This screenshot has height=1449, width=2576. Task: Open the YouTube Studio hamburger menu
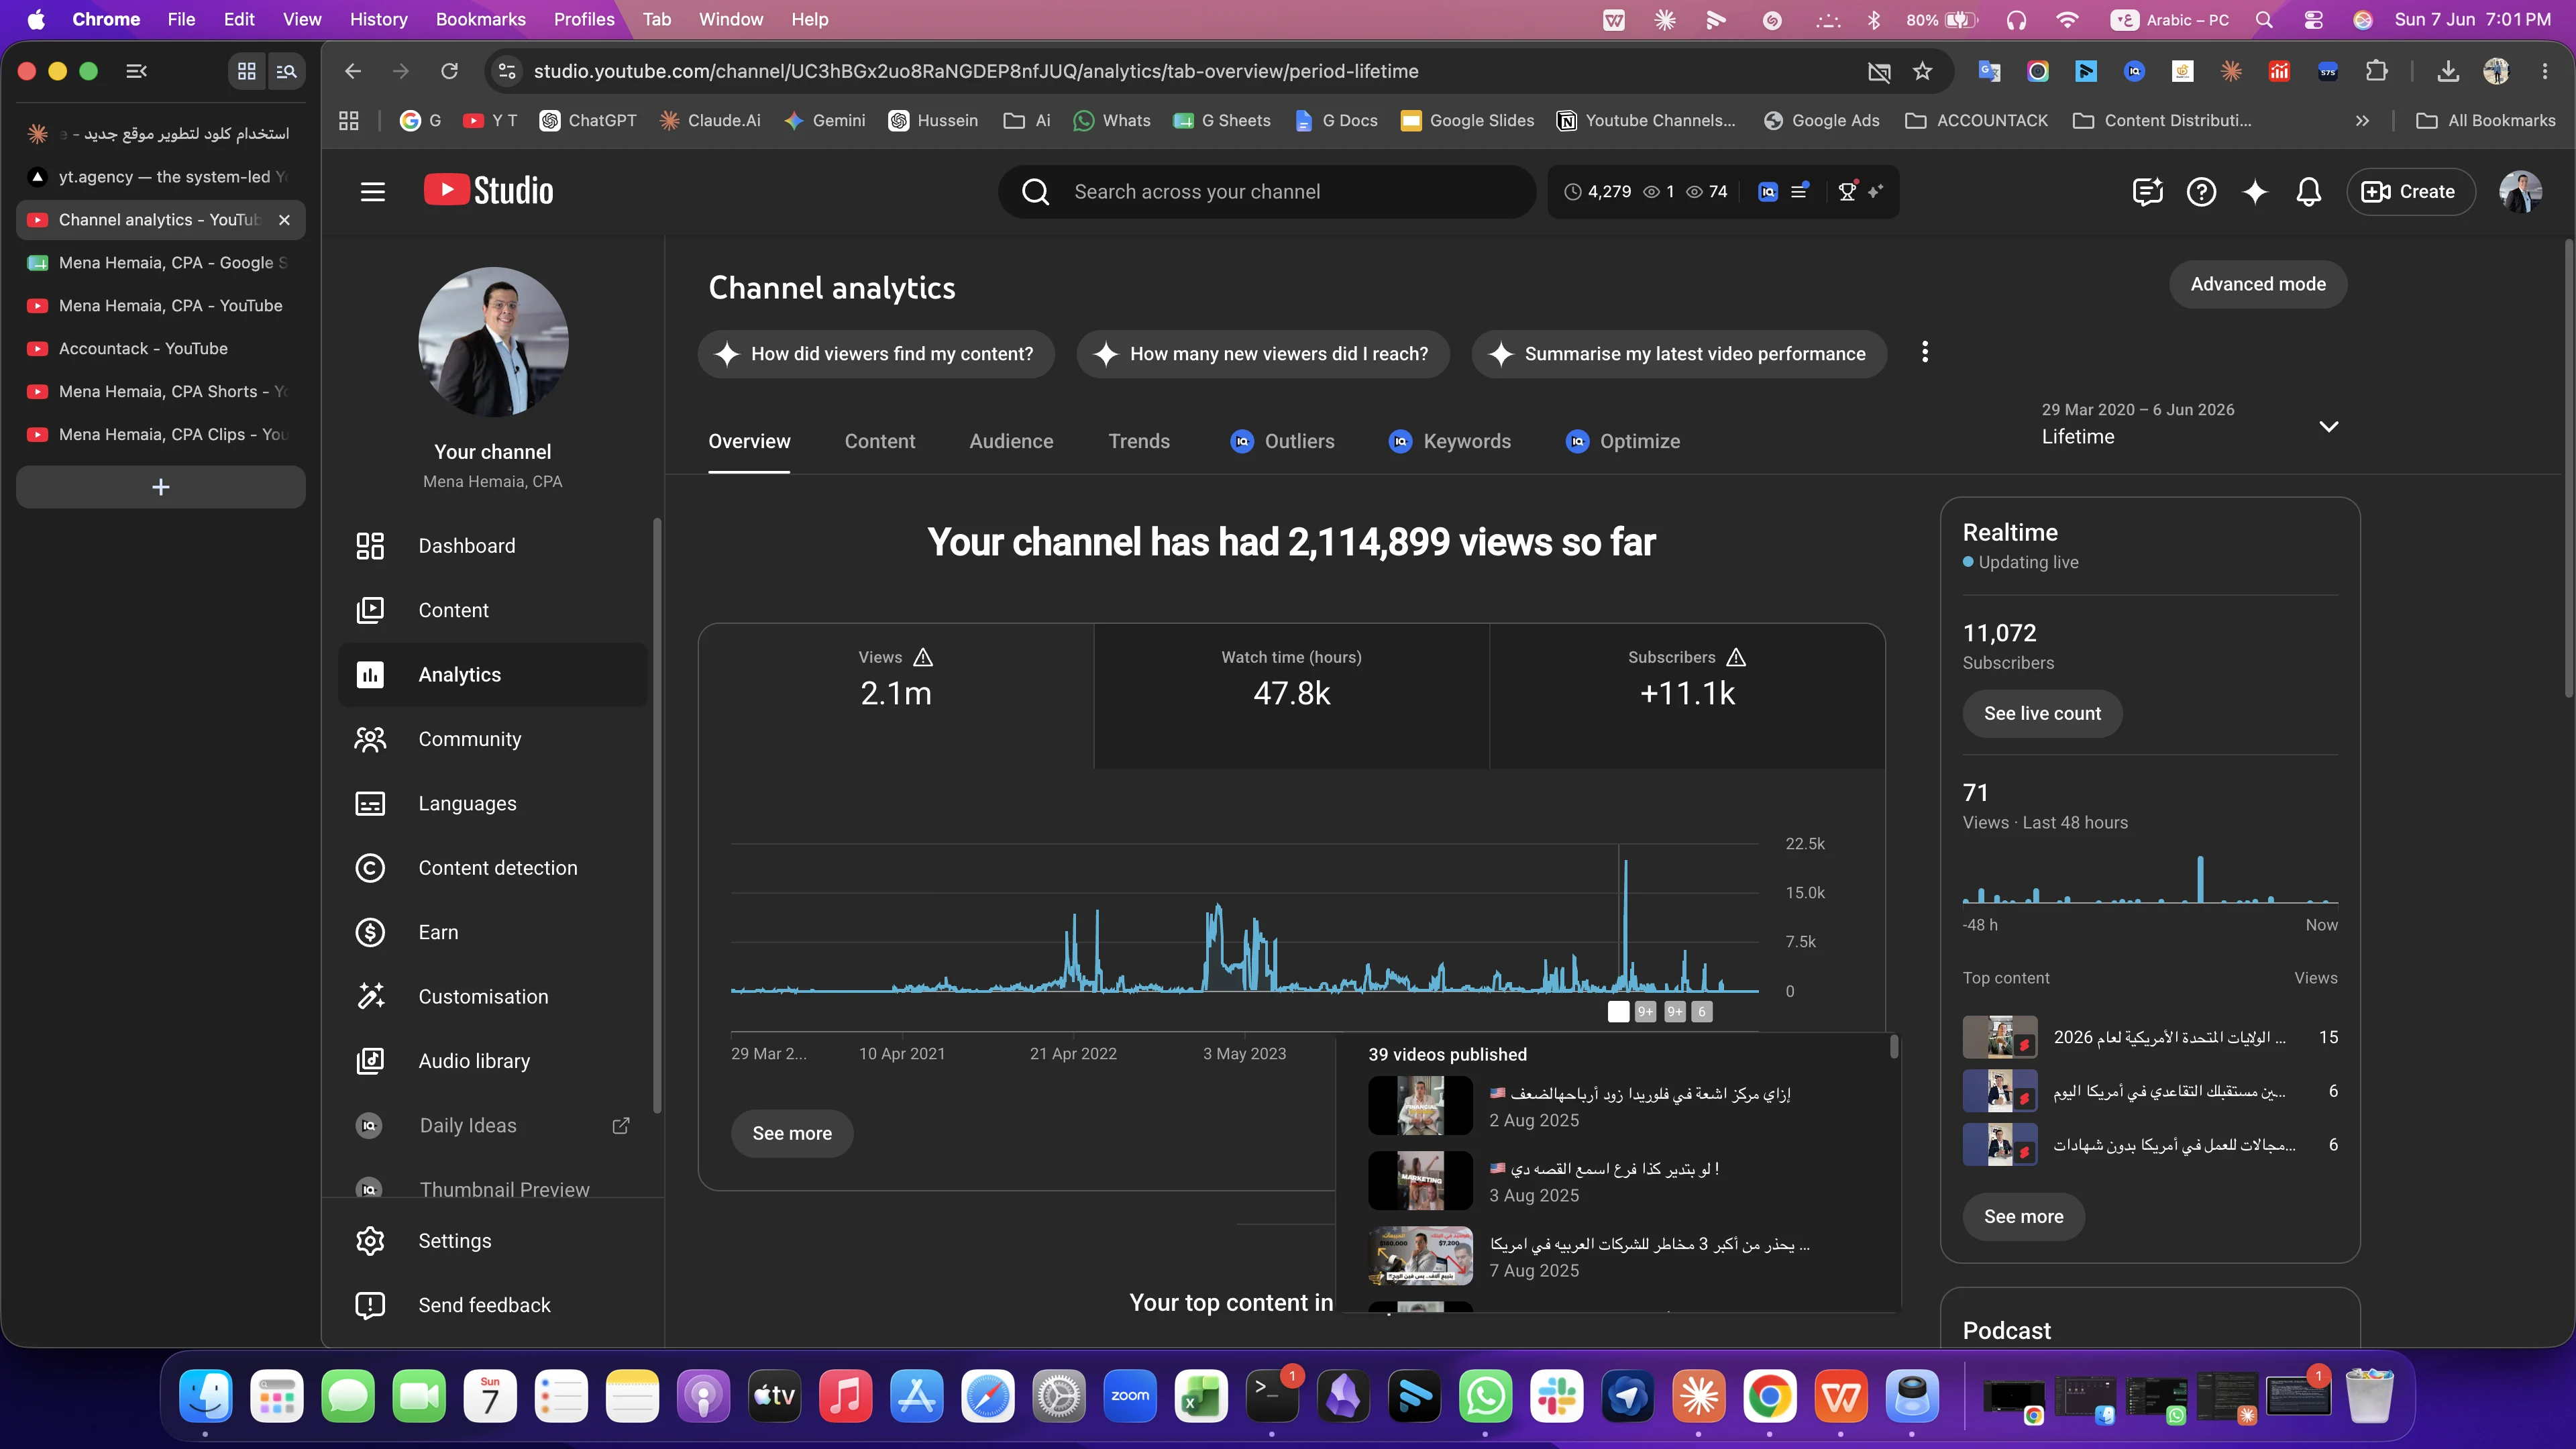tap(372, 191)
